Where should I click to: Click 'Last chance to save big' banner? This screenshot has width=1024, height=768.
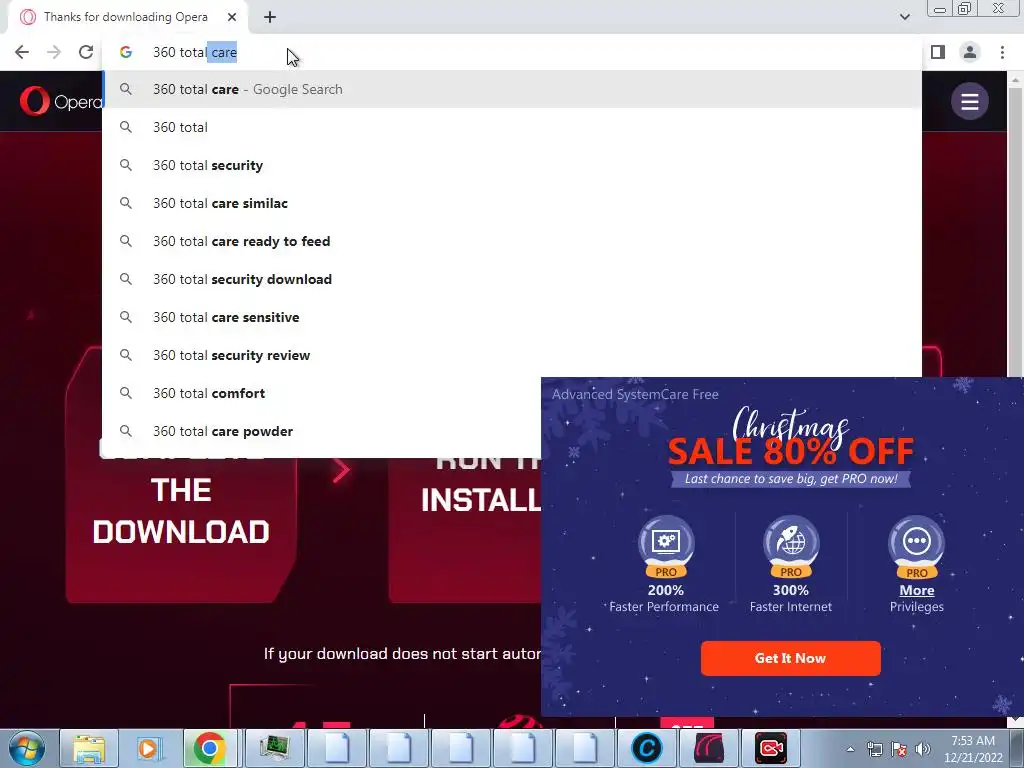[791, 479]
